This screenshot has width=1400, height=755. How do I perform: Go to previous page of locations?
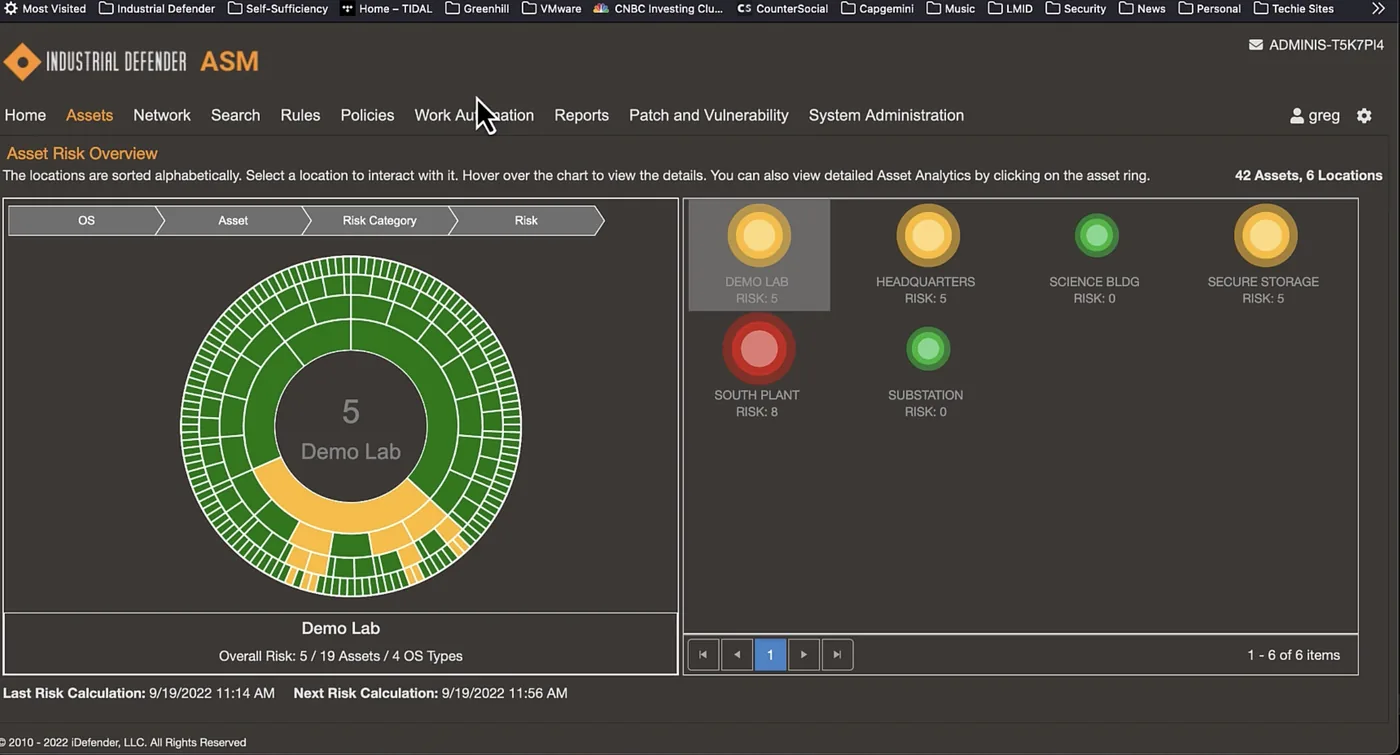[737, 655]
